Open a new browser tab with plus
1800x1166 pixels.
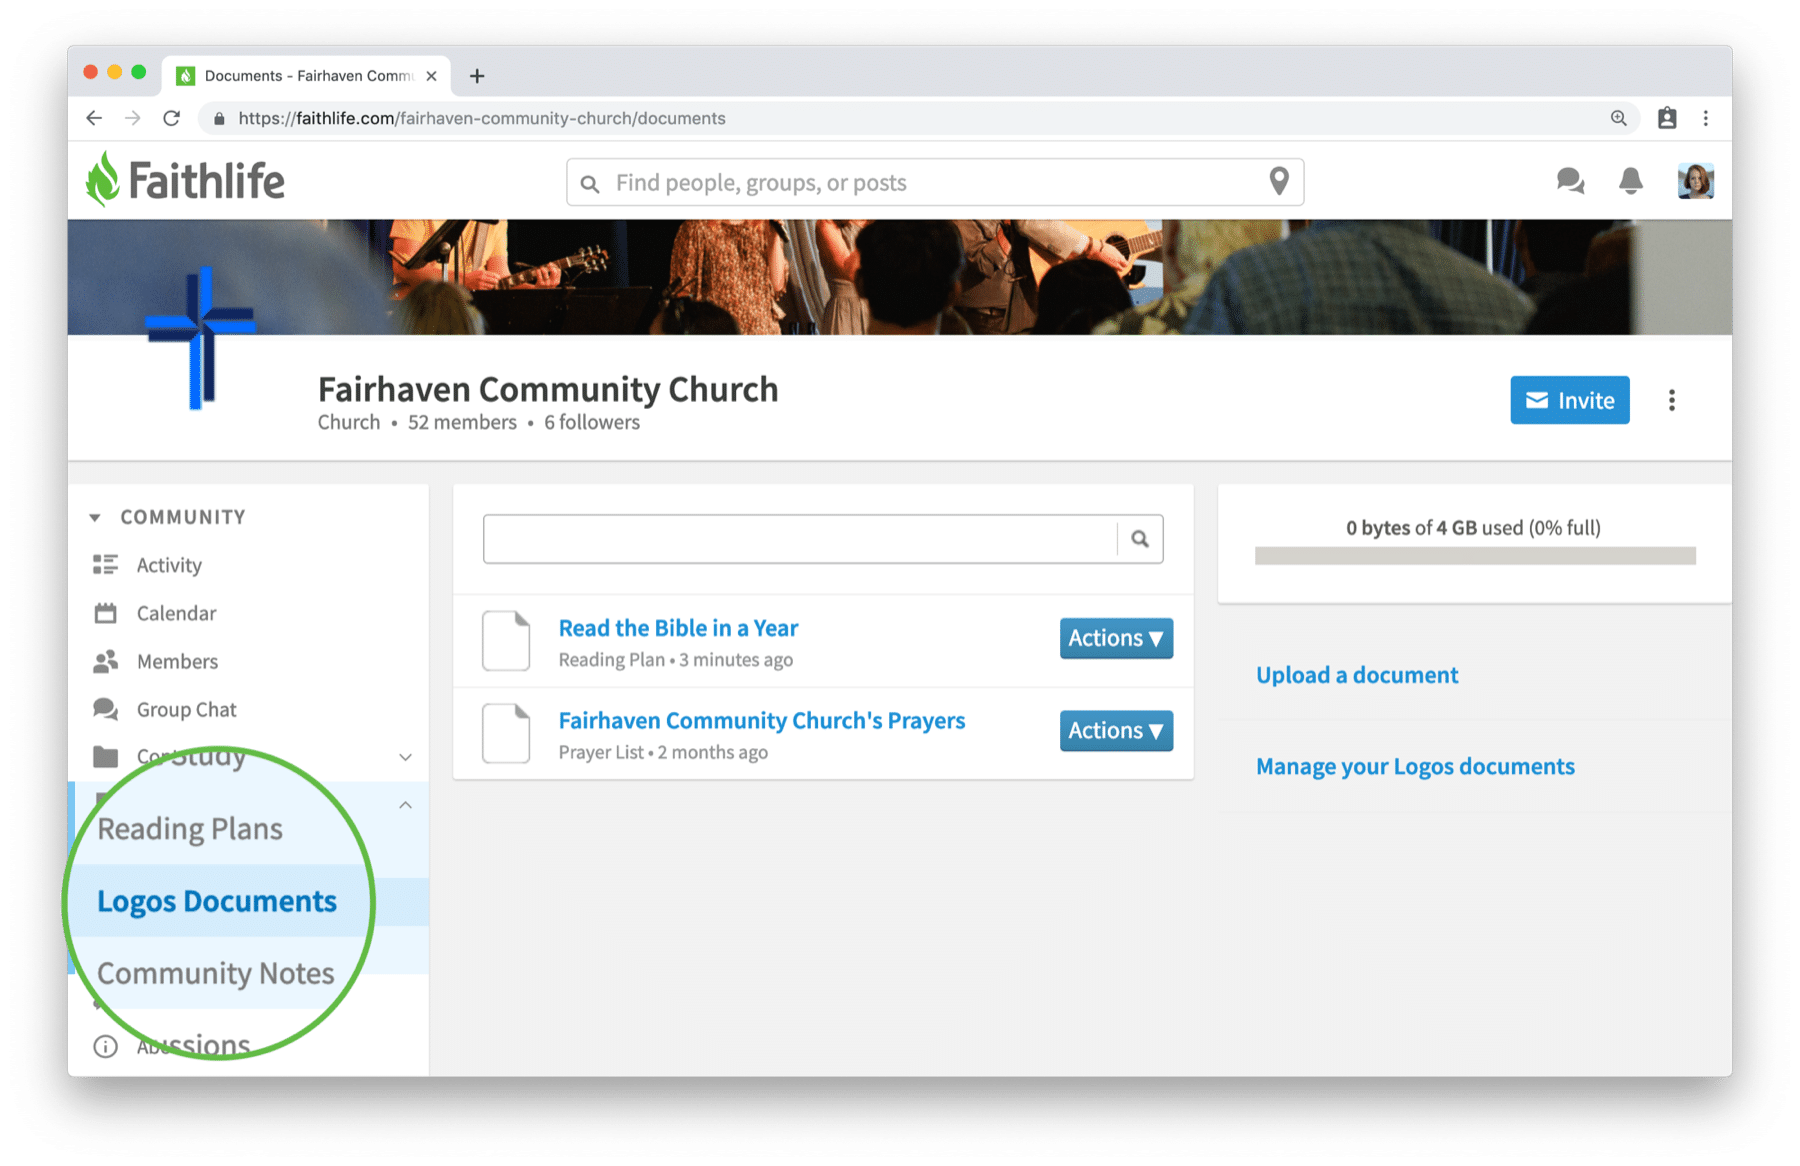[477, 76]
